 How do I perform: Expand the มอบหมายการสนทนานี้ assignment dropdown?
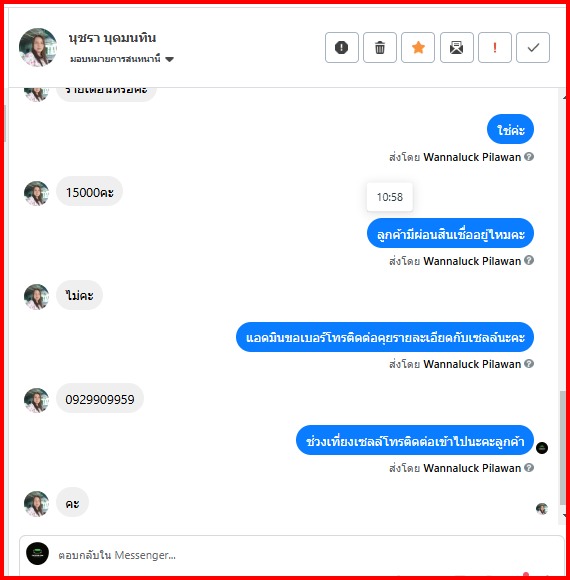(x=122, y=59)
